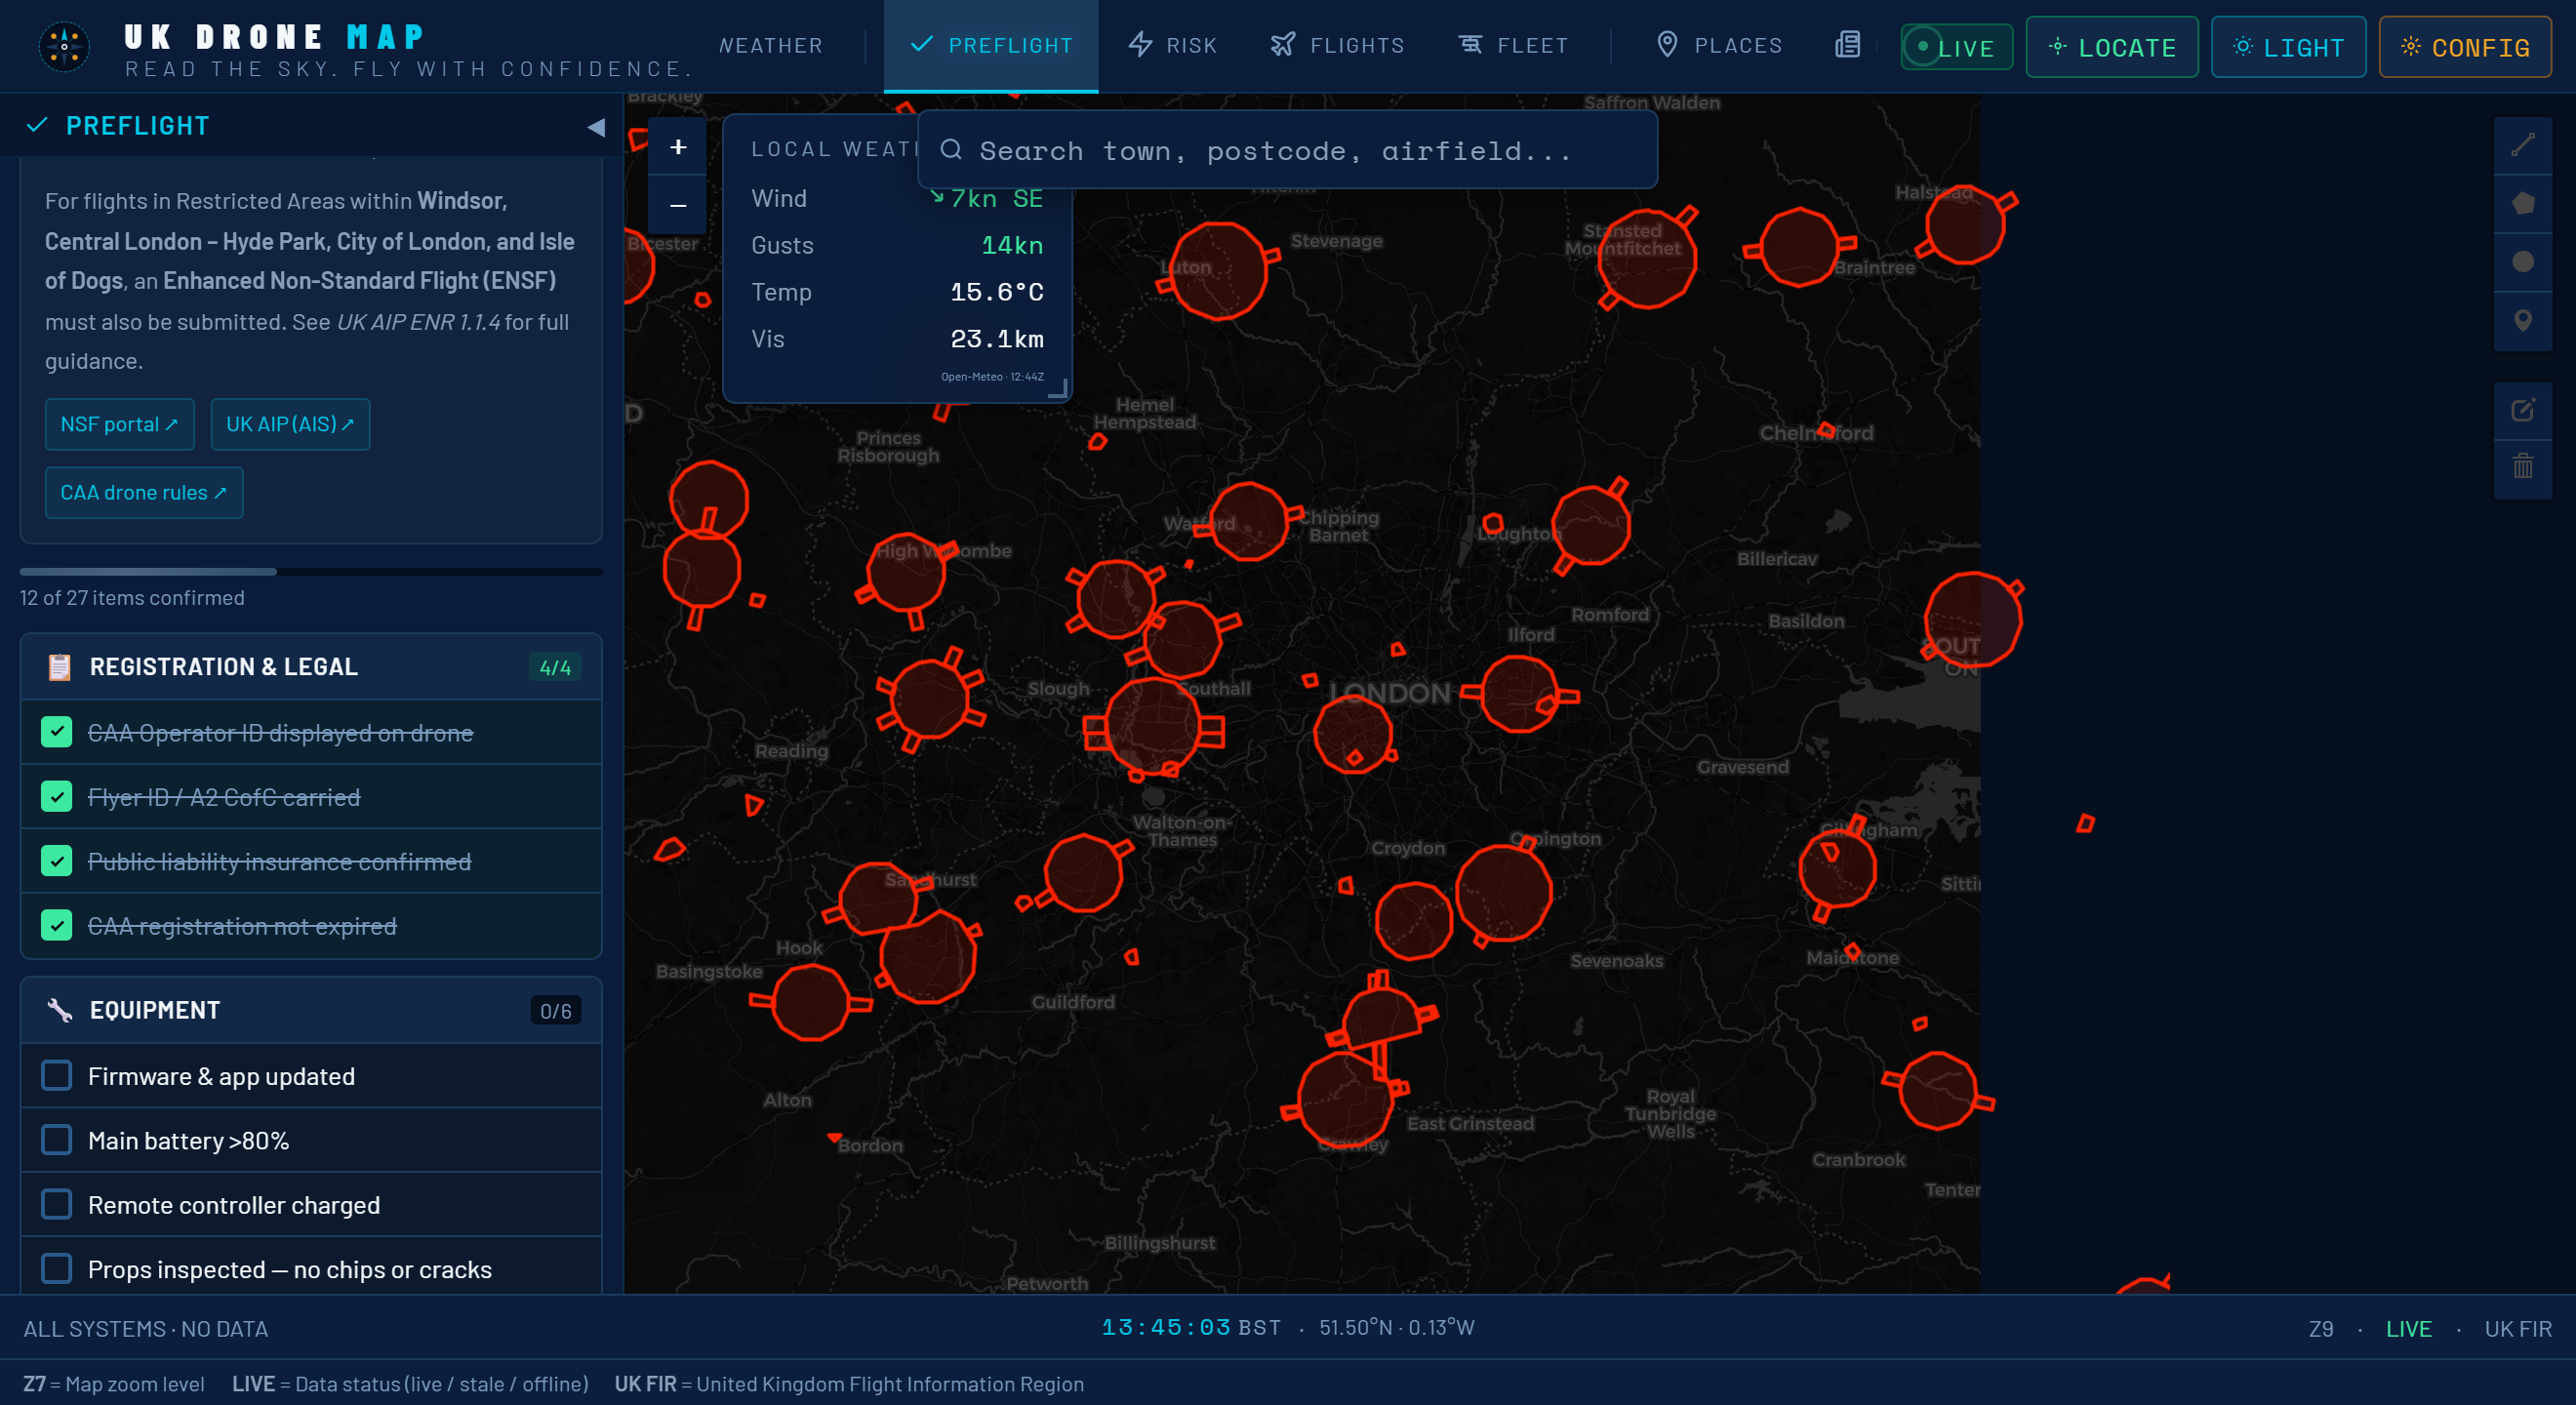The height and width of the screenshot is (1405, 2576).
Task: Click the delete layers trash icon
Action: click(x=2522, y=467)
